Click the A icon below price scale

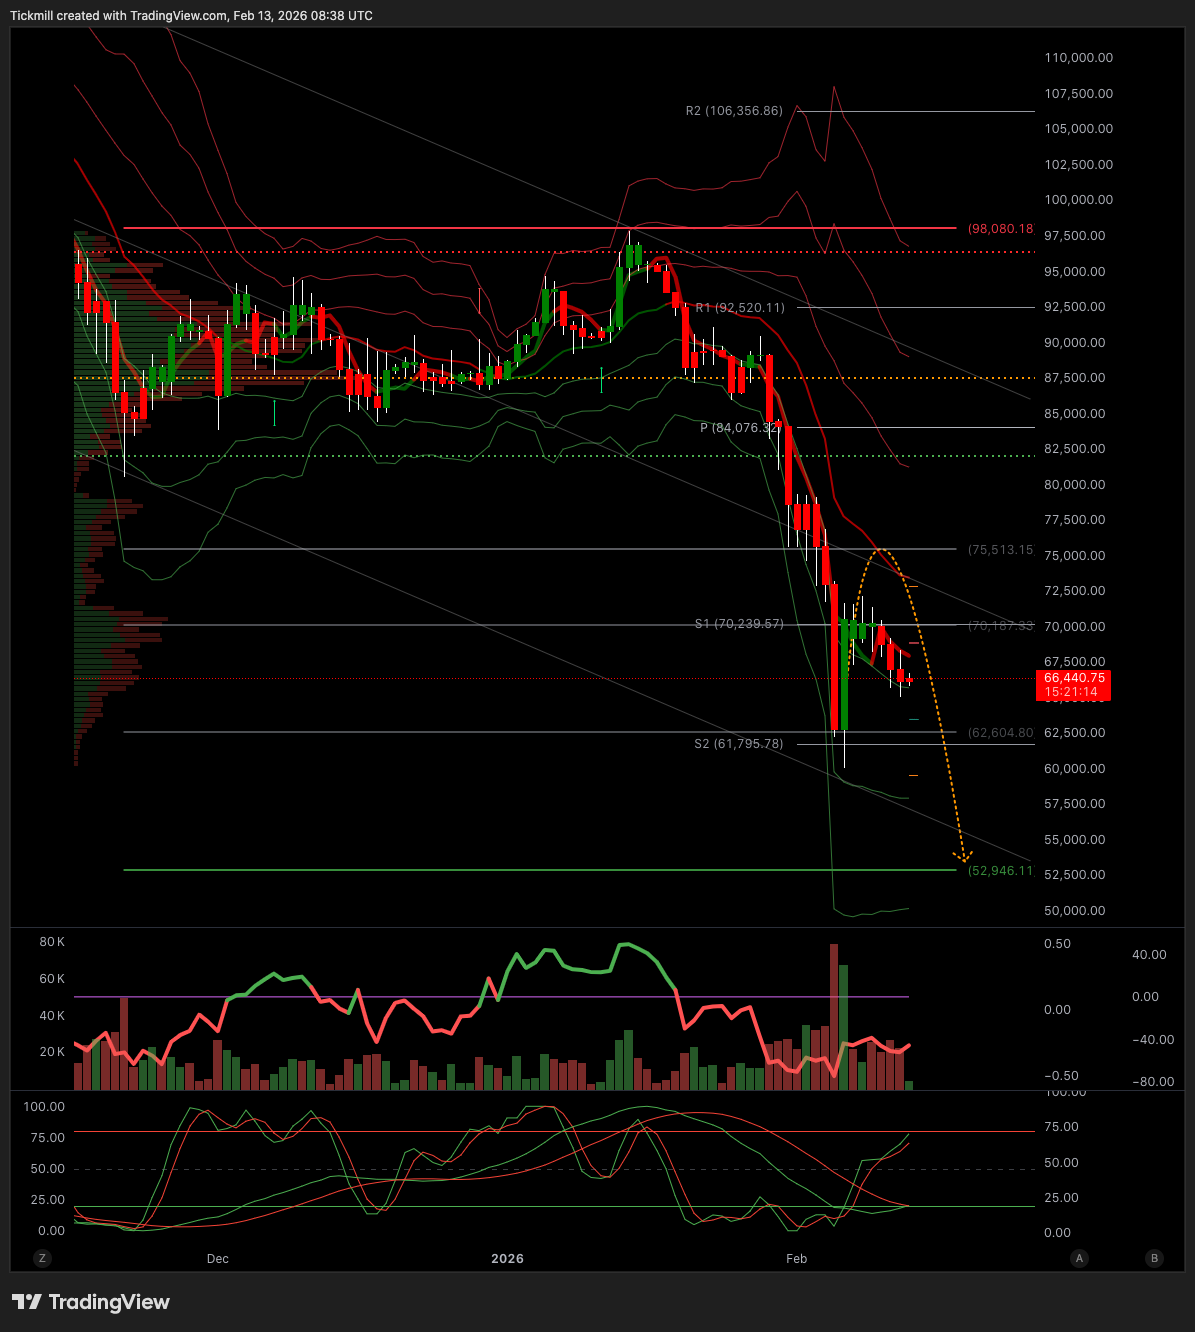1079,1258
